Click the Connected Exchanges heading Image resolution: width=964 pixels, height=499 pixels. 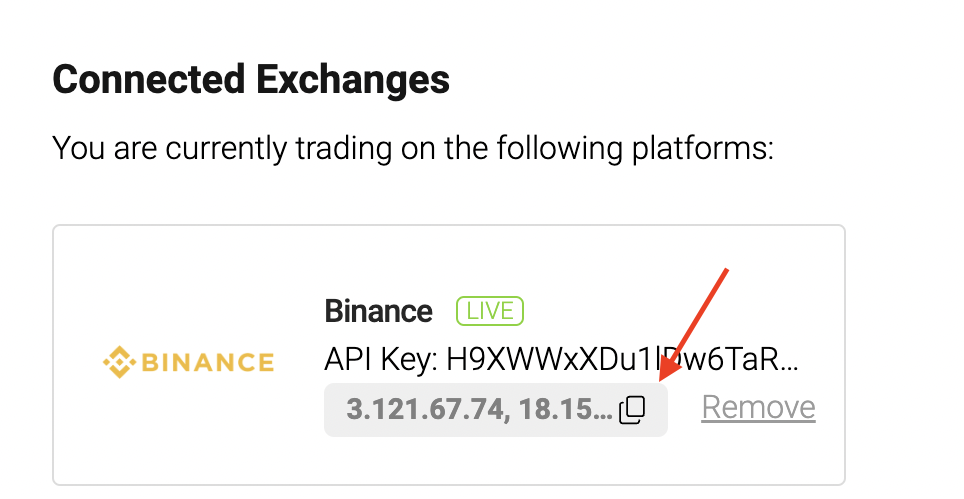[x=251, y=80]
